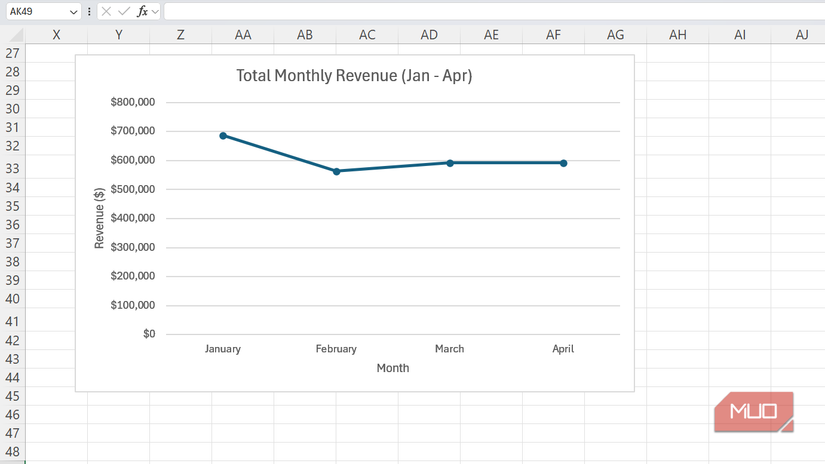Click inside the formula bar input
The image size is (825, 464).
[x=490, y=11]
